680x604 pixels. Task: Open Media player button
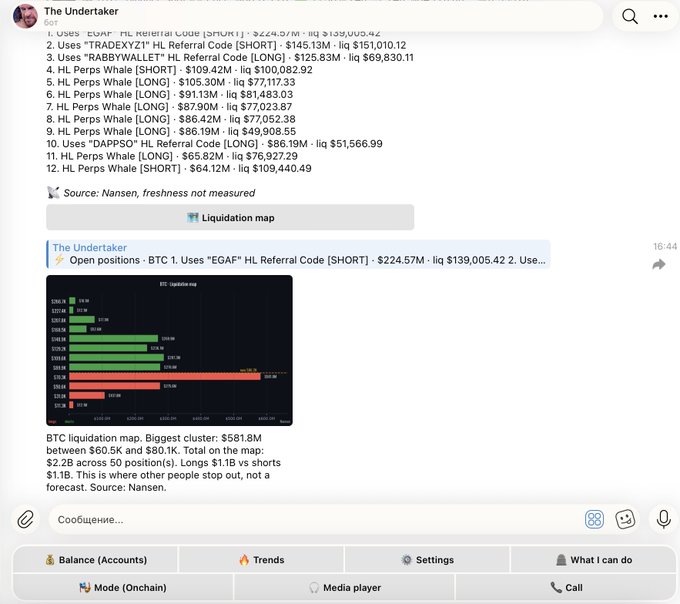[x=345, y=588]
